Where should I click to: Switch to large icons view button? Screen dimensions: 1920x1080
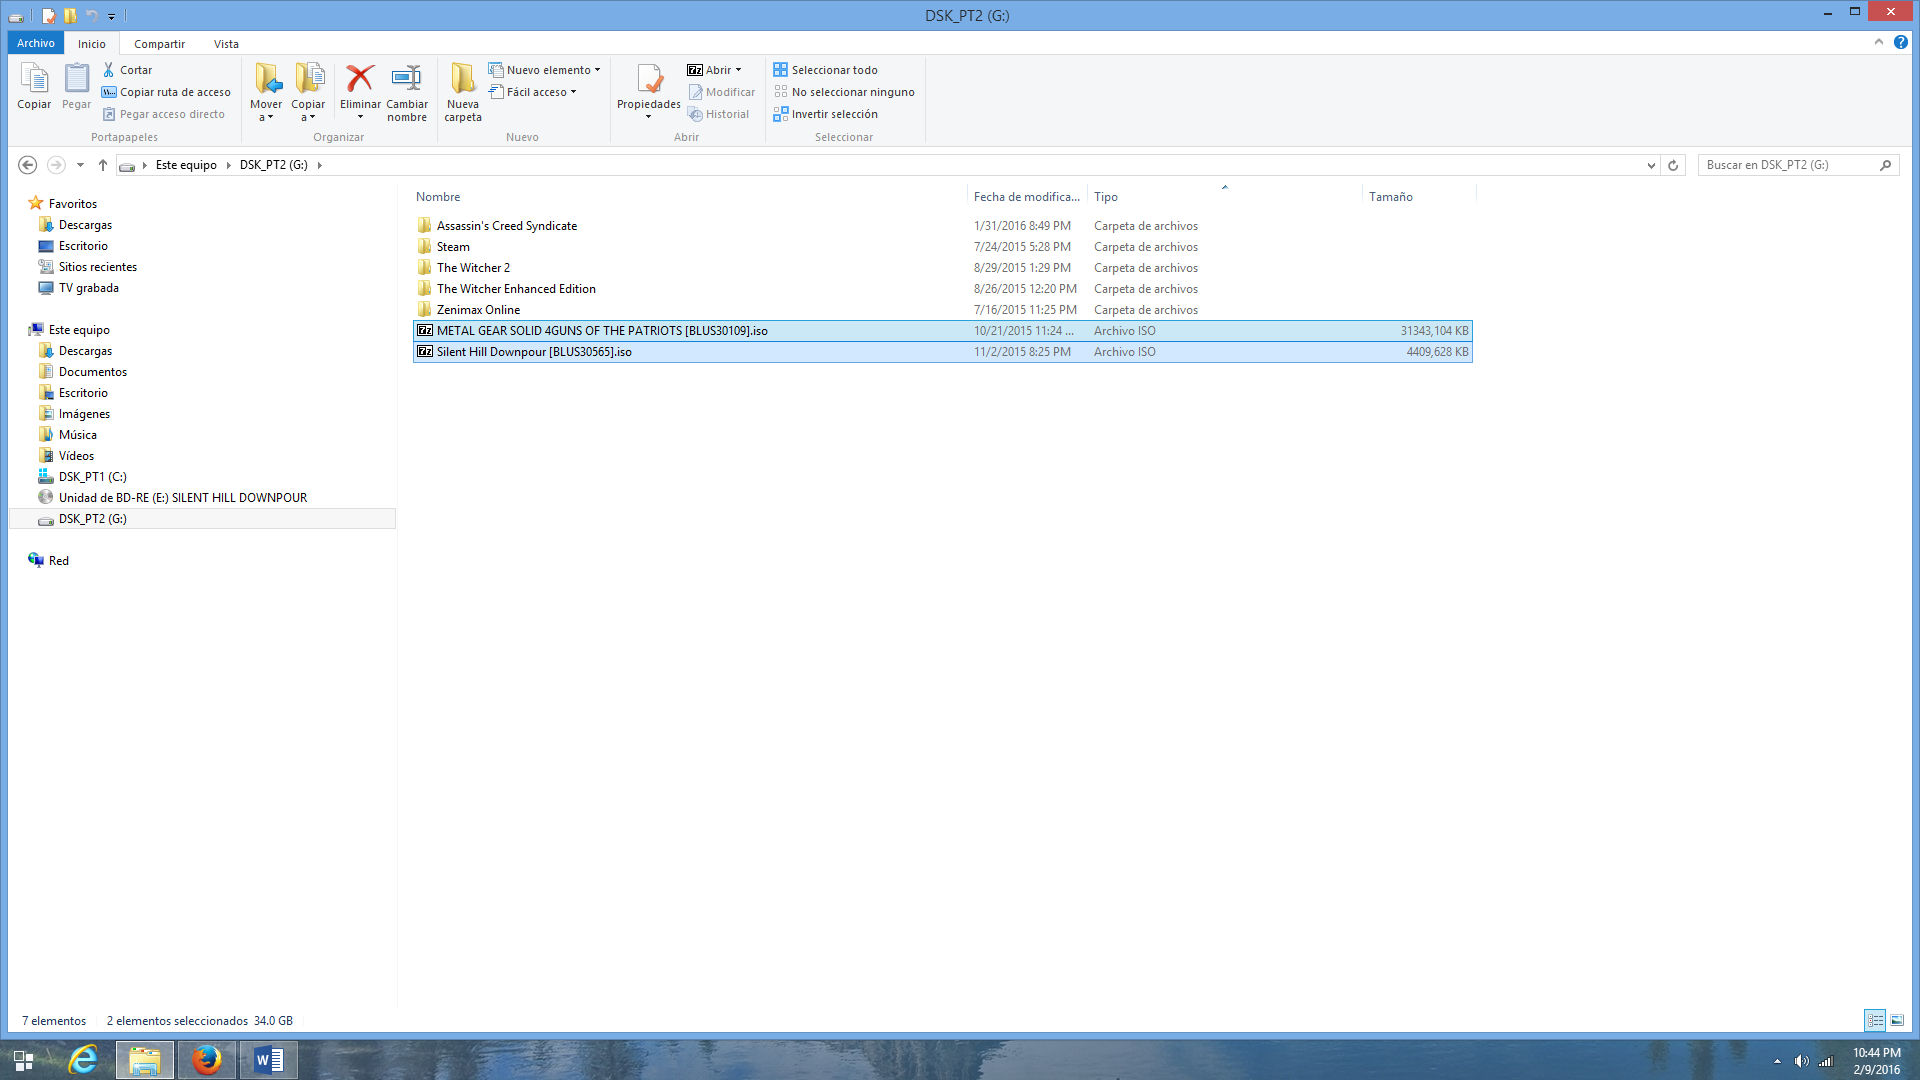1897,1020
